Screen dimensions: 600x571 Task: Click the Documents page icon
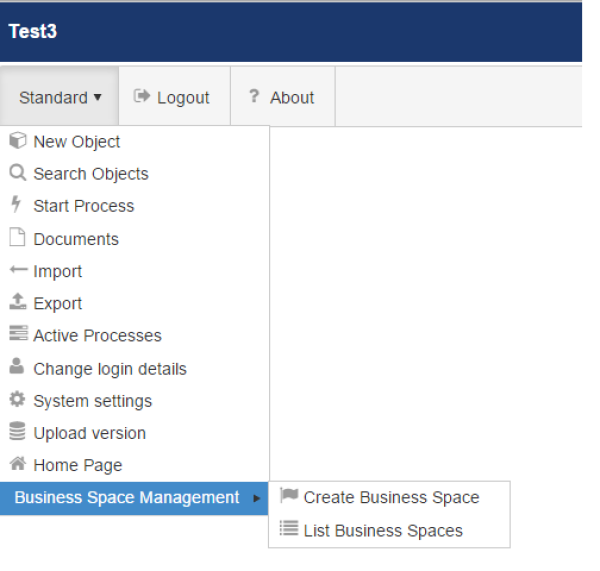(x=17, y=238)
